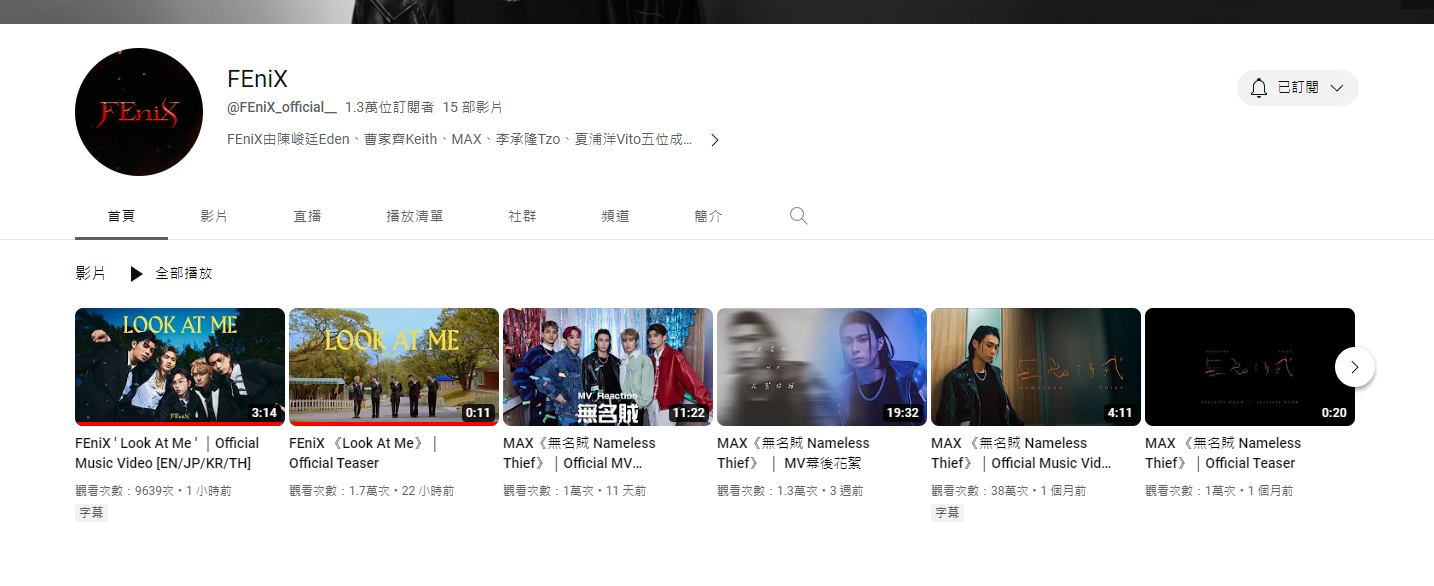Click the "觀看次數：1.3萬次・3 週前" stats
This screenshot has height=586, width=1434.
pyautogui.click(x=790, y=491)
